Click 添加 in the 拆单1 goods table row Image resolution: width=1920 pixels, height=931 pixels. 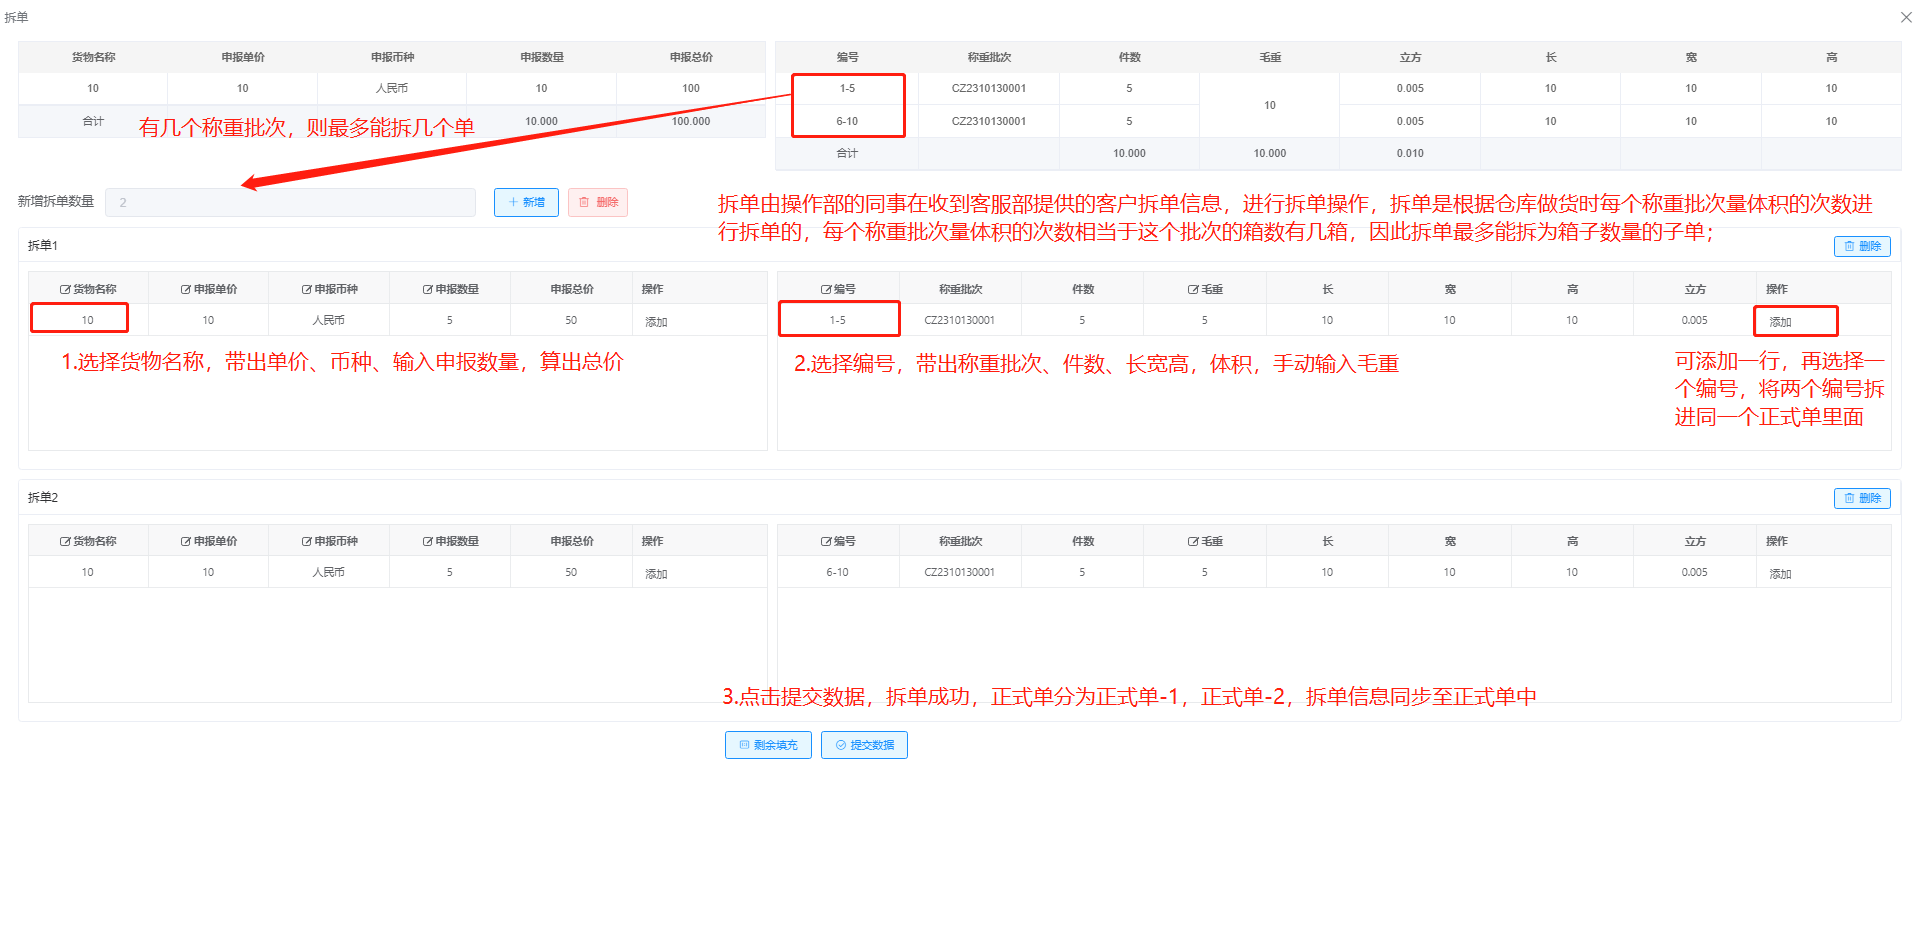656,322
